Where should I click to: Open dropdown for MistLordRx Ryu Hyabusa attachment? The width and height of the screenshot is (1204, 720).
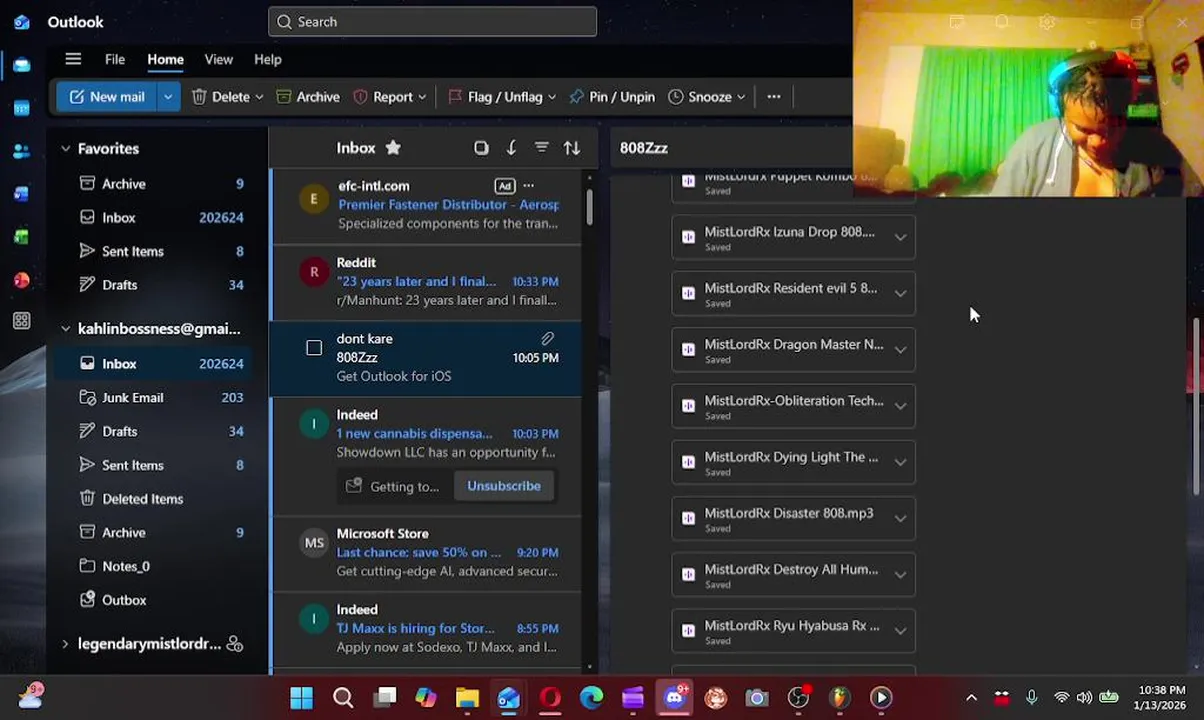(900, 631)
